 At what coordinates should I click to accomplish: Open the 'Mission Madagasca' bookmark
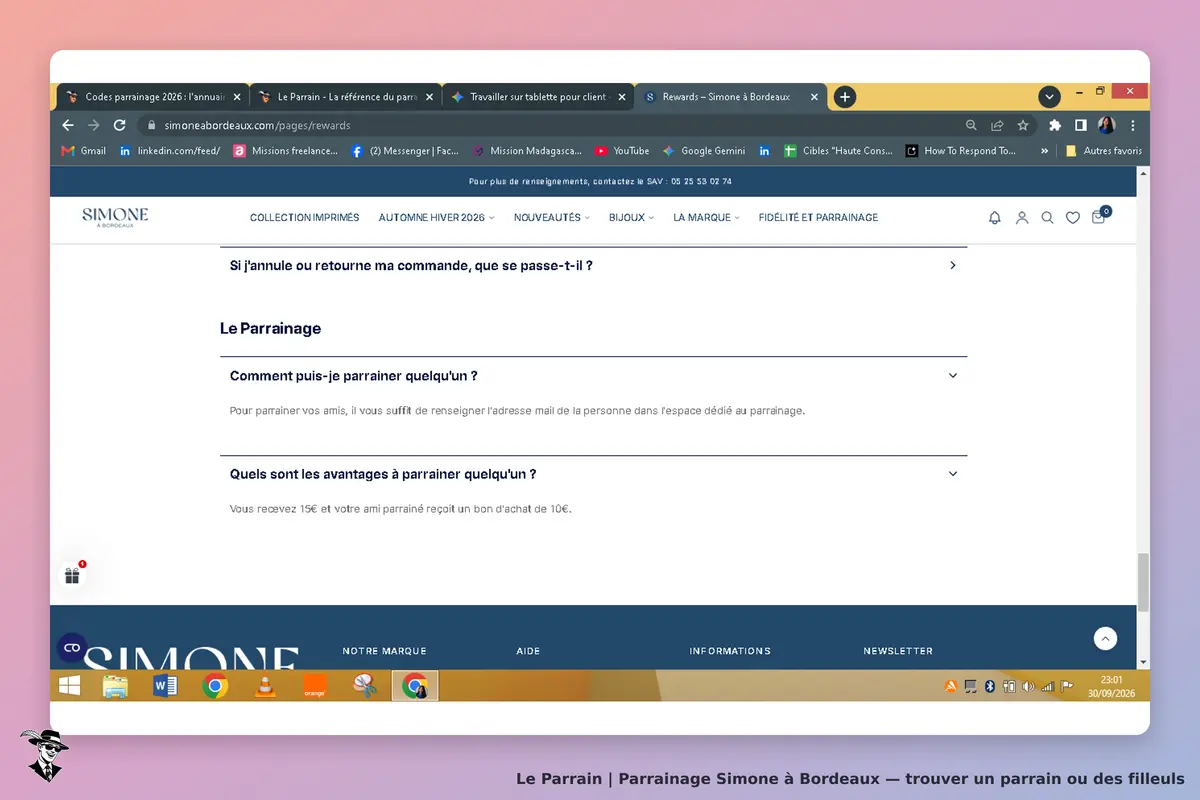526,151
